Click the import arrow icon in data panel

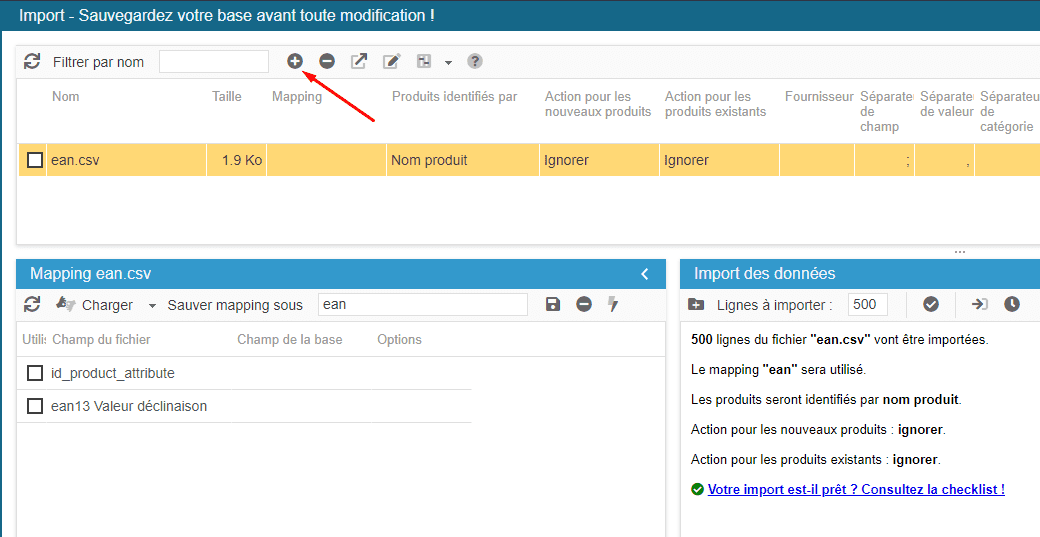coord(980,304)
